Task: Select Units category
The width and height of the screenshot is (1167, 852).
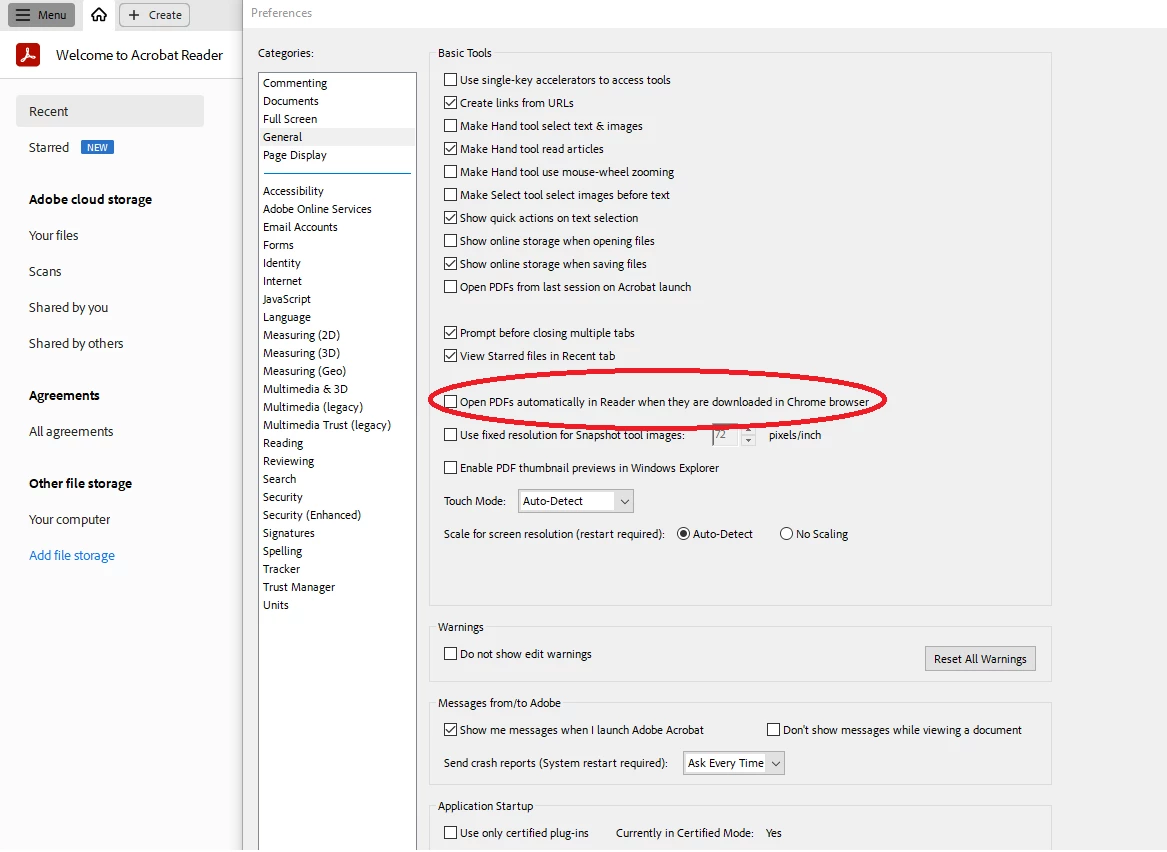Action: click(275, 605)
